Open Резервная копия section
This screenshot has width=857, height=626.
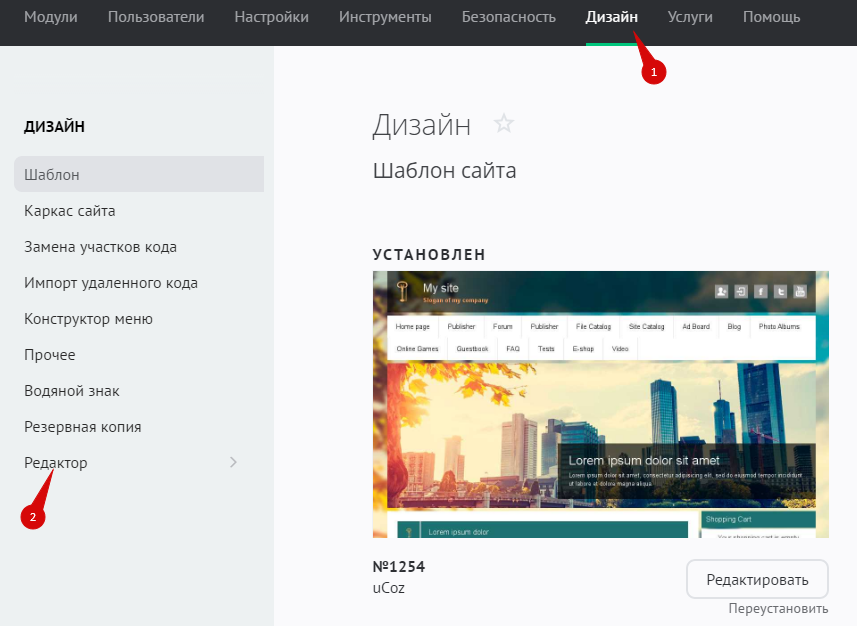point(82,427)
